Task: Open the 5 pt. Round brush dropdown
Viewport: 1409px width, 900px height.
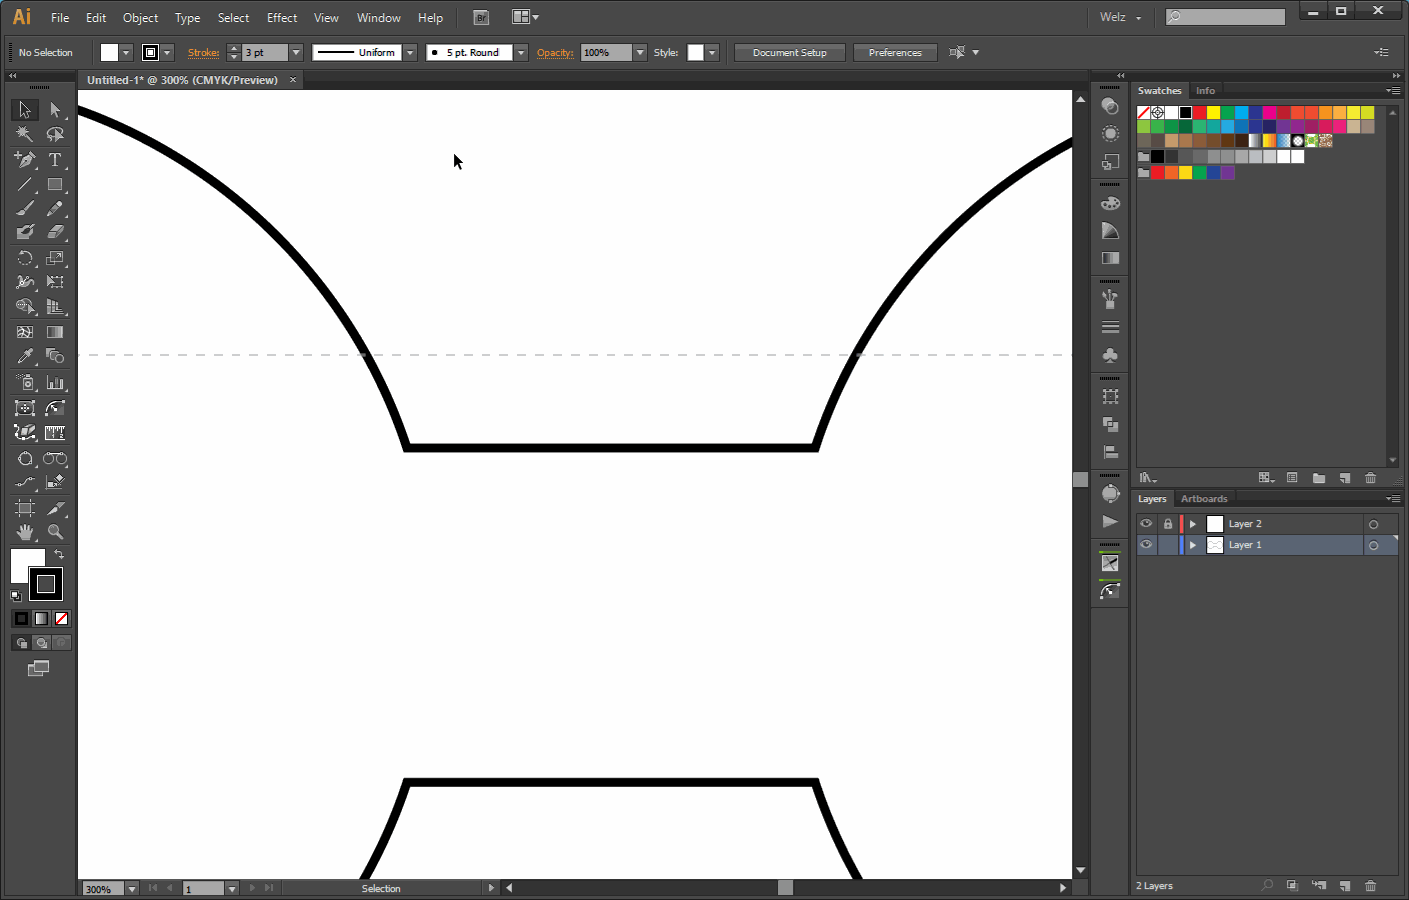Action: pyautogui.click(x=520, y=52)
